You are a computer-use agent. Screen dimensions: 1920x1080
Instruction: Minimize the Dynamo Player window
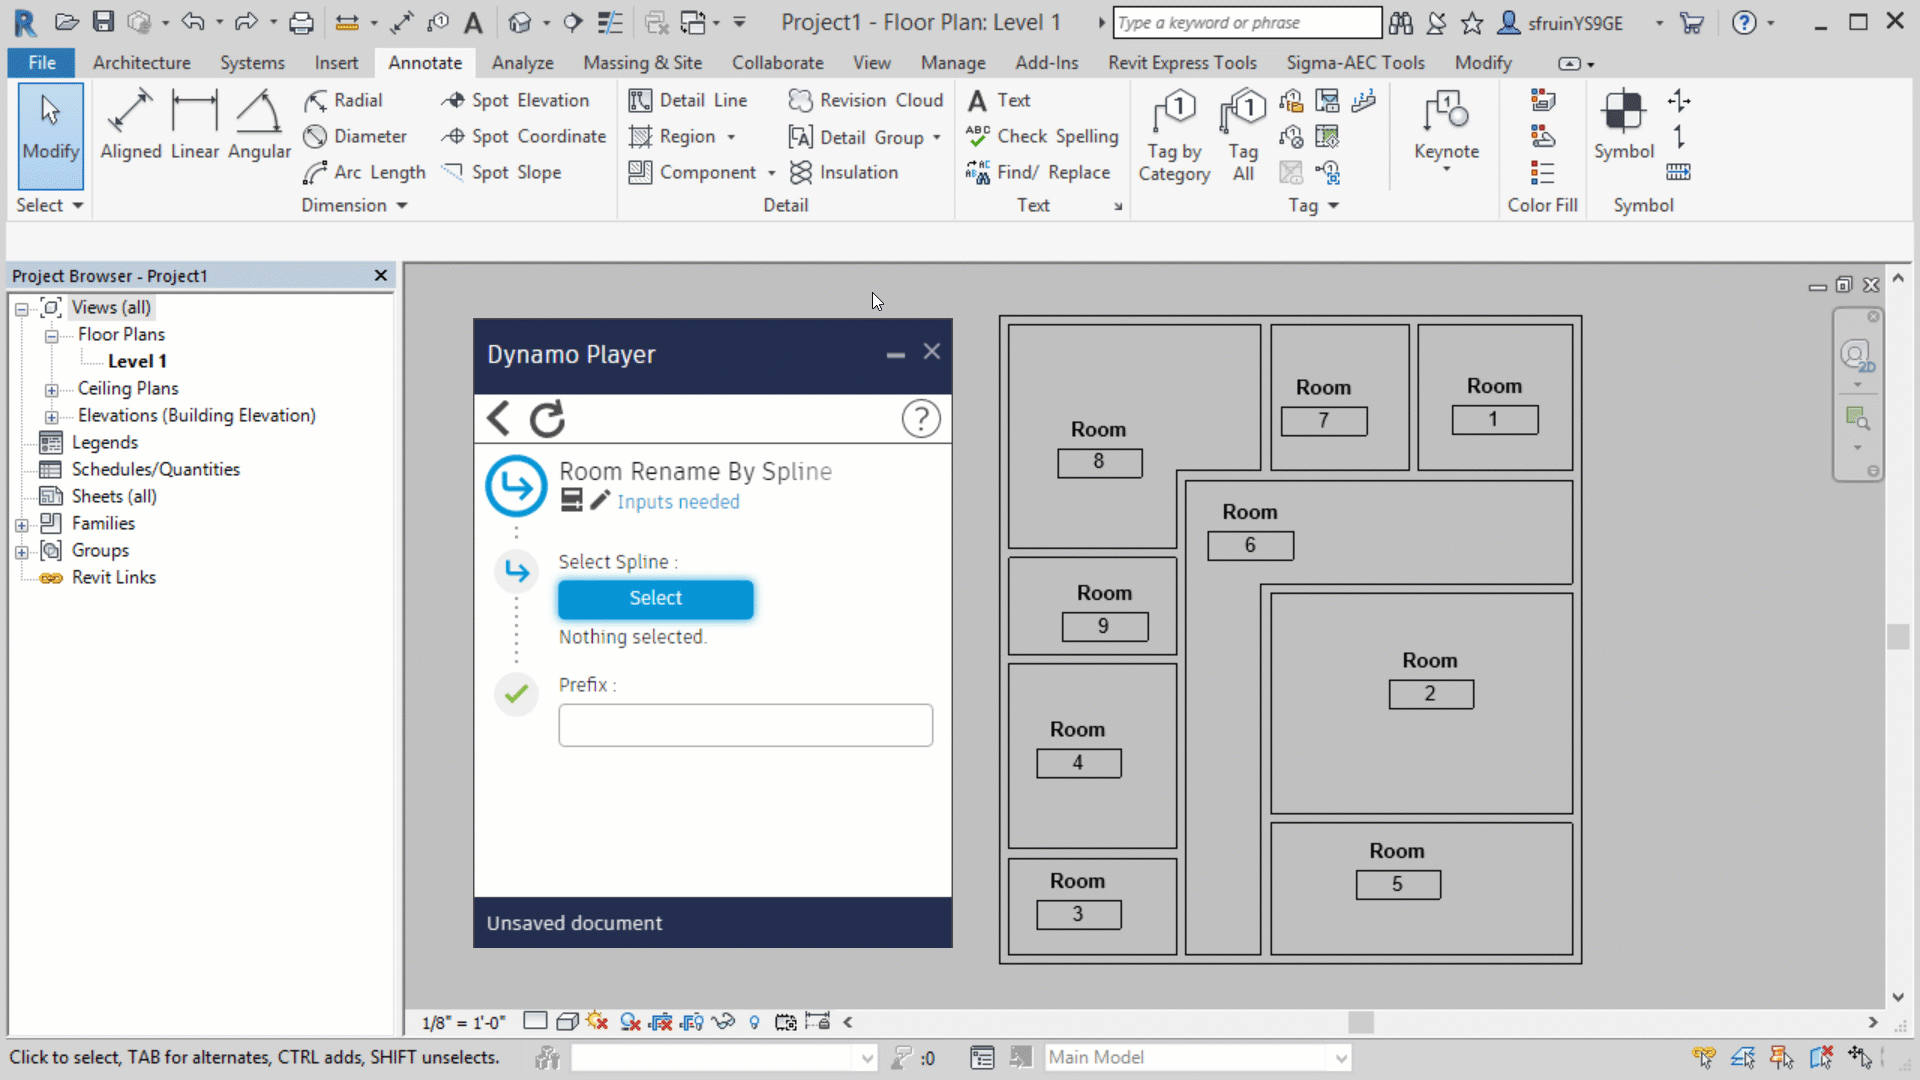click(895, 354)
